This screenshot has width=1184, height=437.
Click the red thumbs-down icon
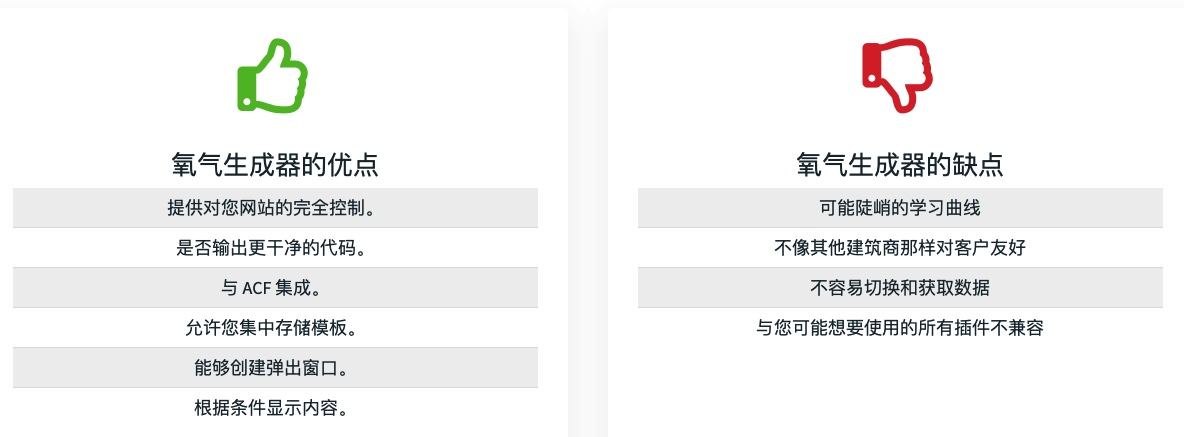pos(897,76)
